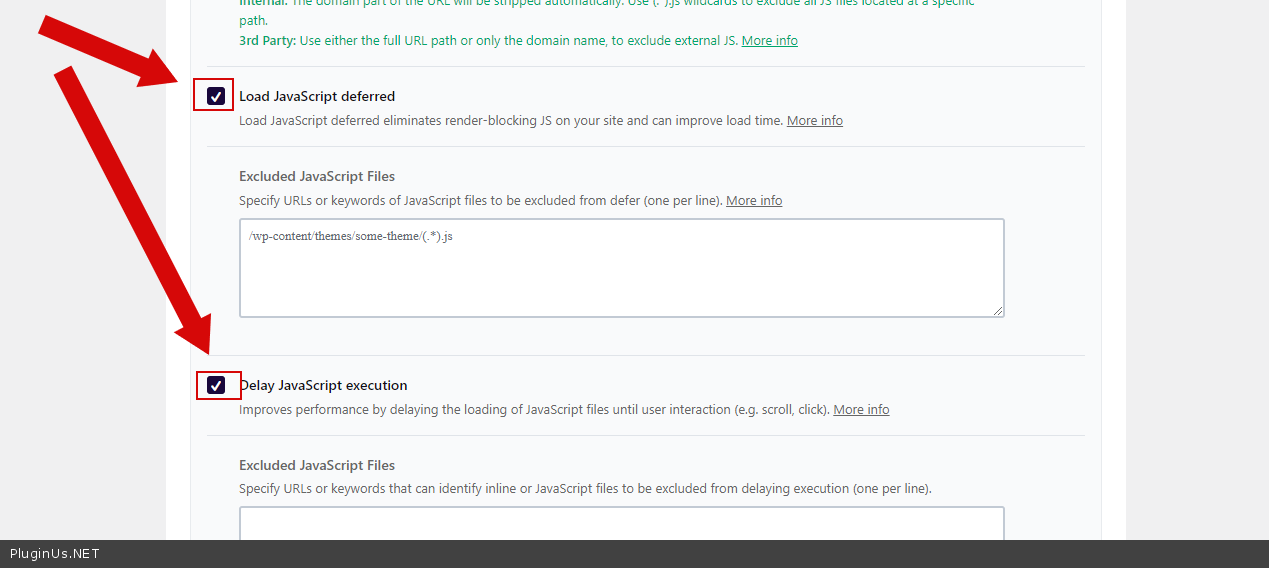1269x568 pixels.
Task: Open More info link about delaying until user interaction
Action: pos(861,410)
